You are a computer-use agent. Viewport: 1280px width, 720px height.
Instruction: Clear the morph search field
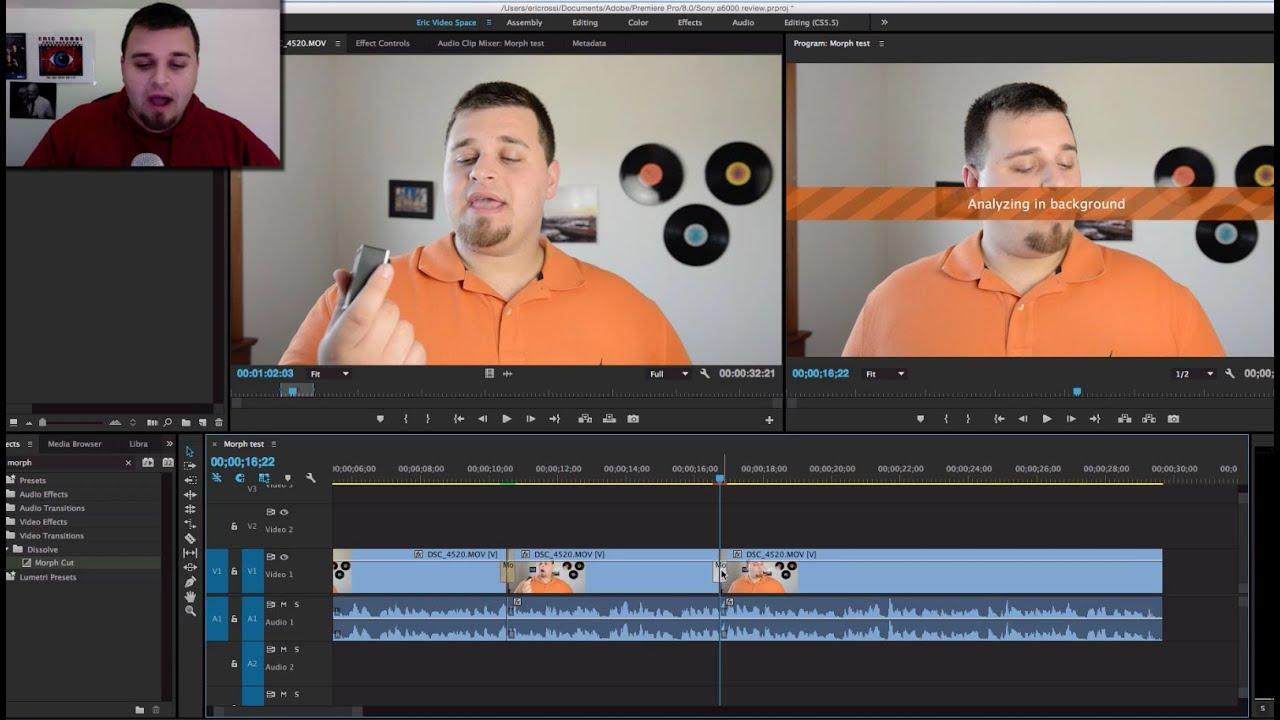click(x=128, y=463)
